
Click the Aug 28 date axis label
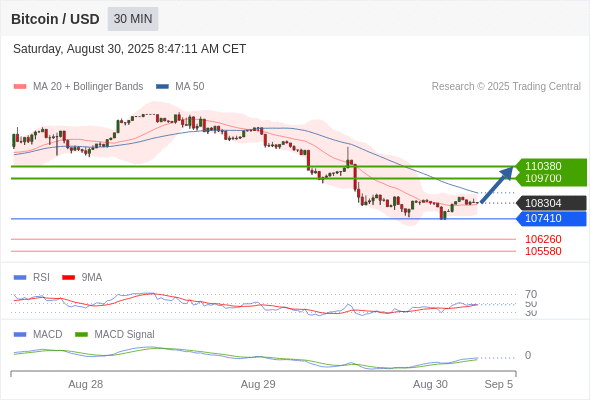pyautogui.click(x=85, y=384)
